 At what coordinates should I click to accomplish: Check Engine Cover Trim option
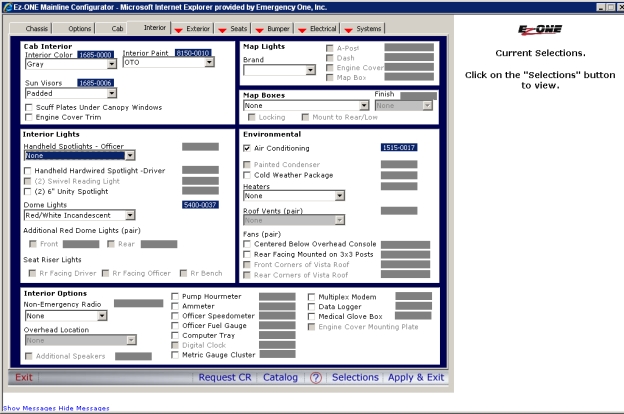(29, 117)
